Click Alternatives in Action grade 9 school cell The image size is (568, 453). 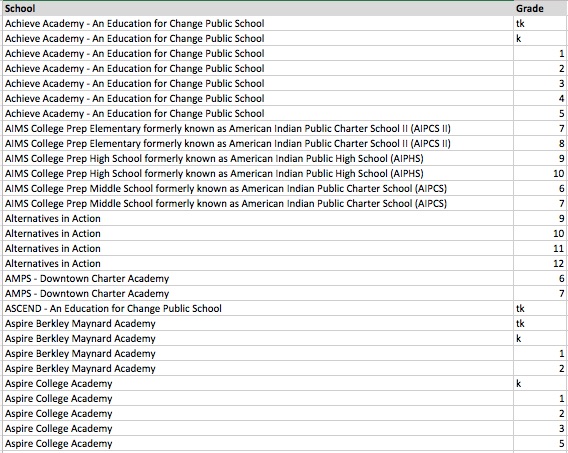pos(258,218)
